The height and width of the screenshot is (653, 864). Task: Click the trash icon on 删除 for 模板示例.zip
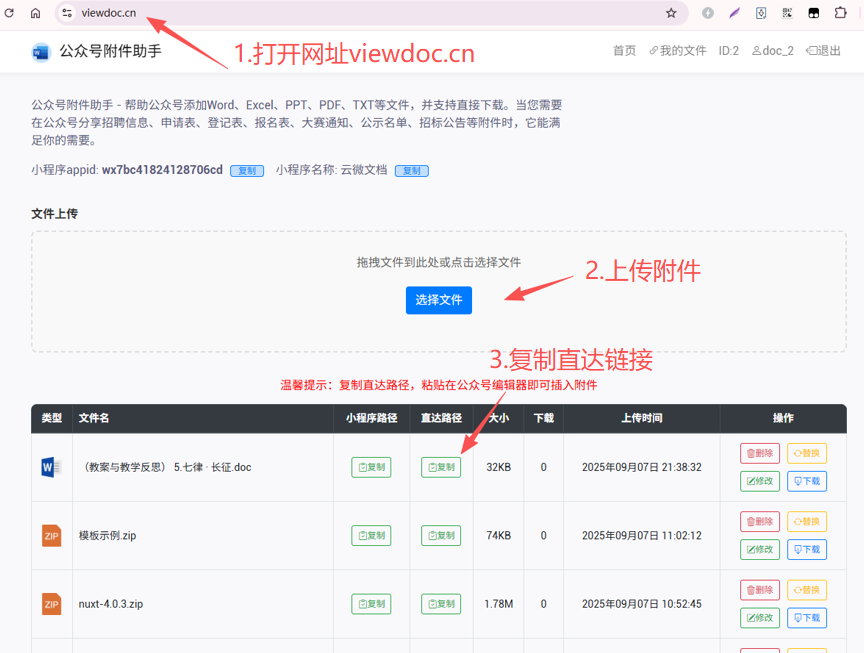pyautogui.click(x=750, y=521)
